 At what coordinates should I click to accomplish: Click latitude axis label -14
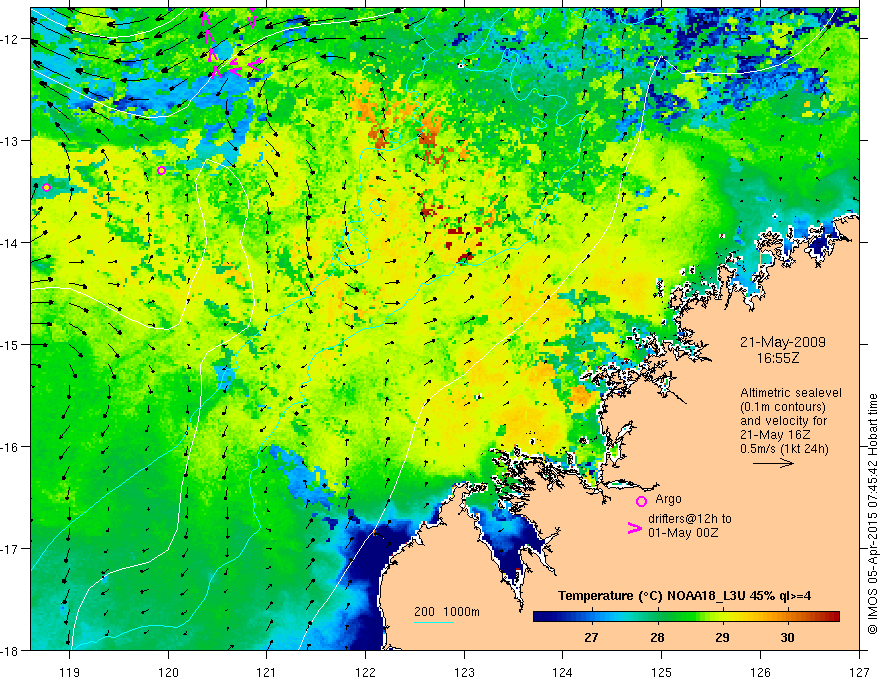click(x=10, y=243)
